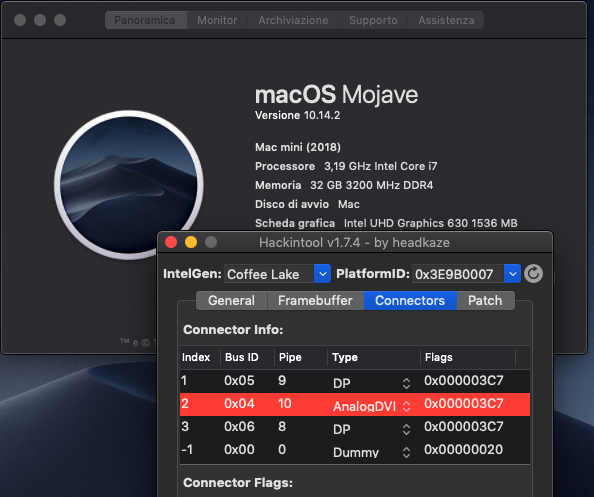Reload the PlatformID with the refresh icon
This screenshot has width=594, height=497.
click(533, 274)
